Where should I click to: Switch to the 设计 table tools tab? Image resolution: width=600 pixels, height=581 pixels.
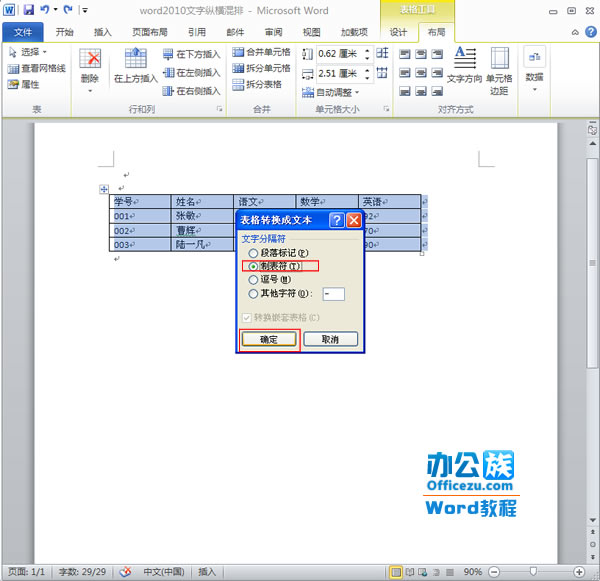coord(398,32)
